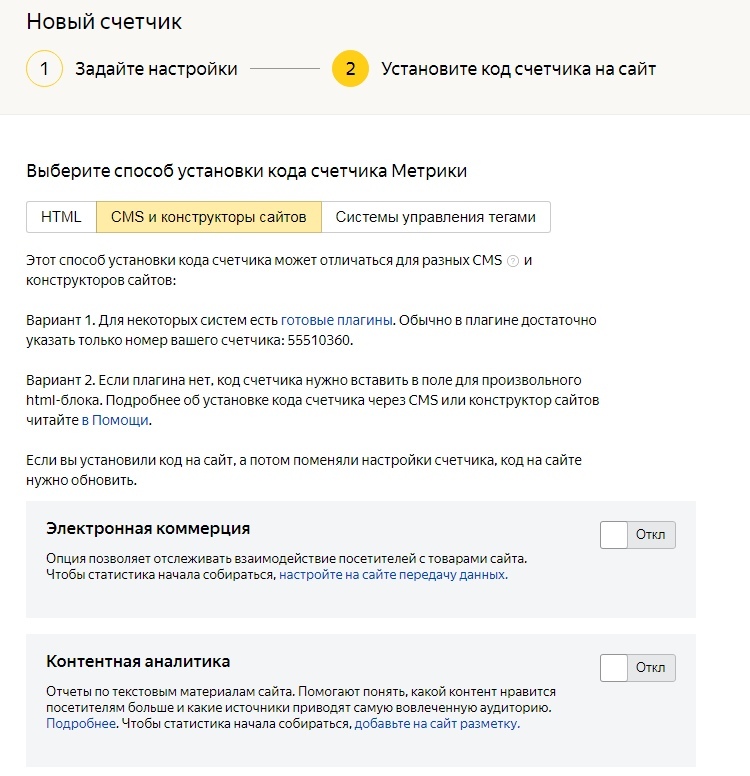Click the yellow step 2 circle icon
Screen dimensions: 750x776
350,69
